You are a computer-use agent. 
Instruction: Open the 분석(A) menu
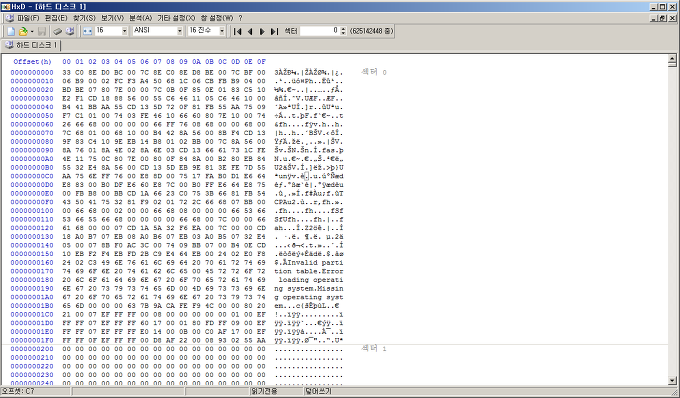pyautogui.click(x=141, y=18)
